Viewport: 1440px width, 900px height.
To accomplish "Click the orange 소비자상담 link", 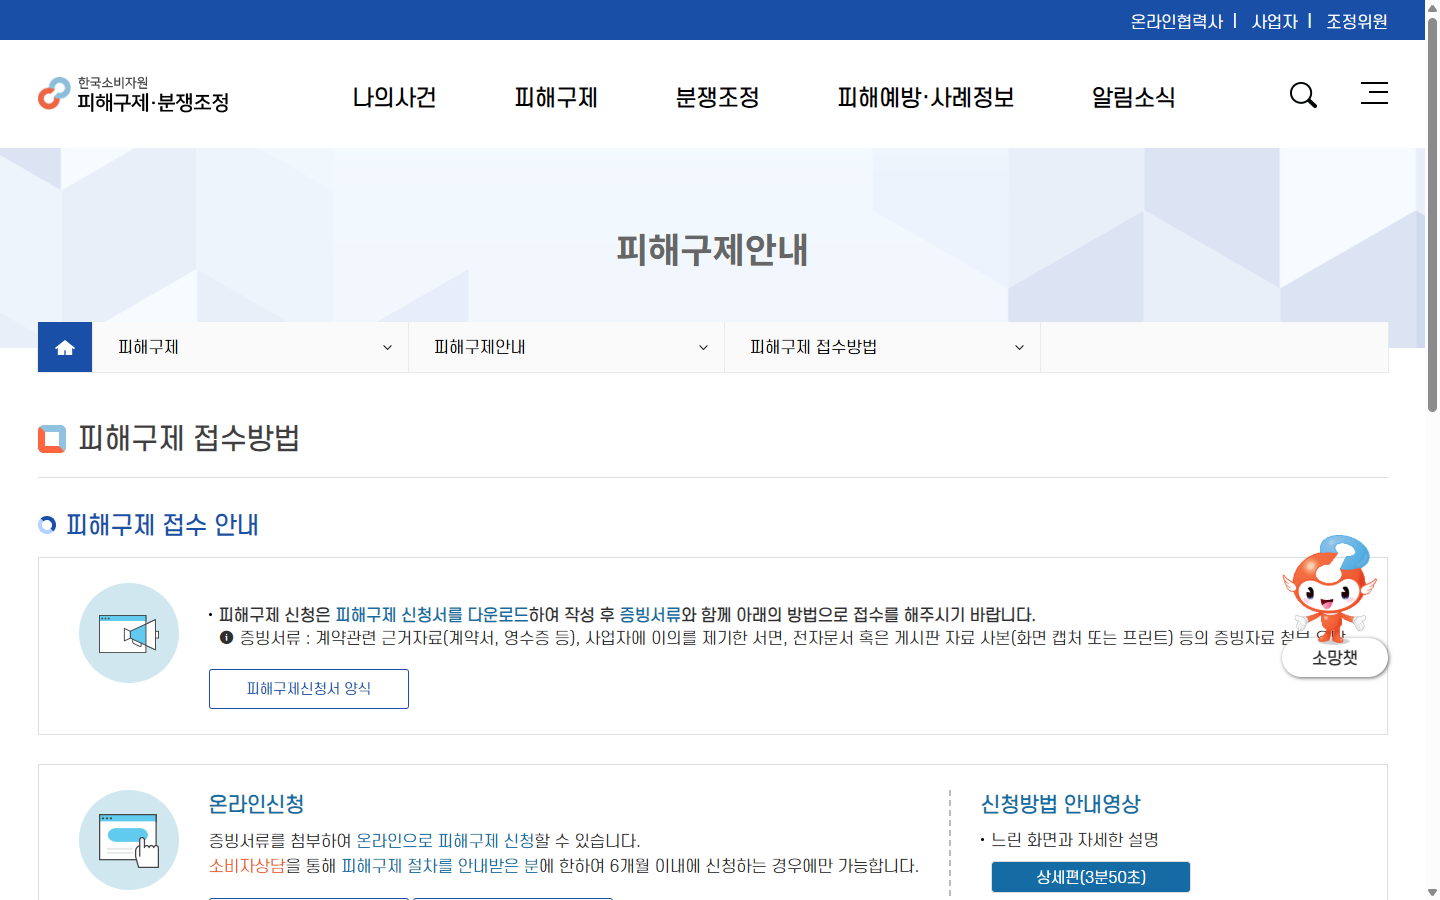I will pyautogui.click(x=247, y=865).
